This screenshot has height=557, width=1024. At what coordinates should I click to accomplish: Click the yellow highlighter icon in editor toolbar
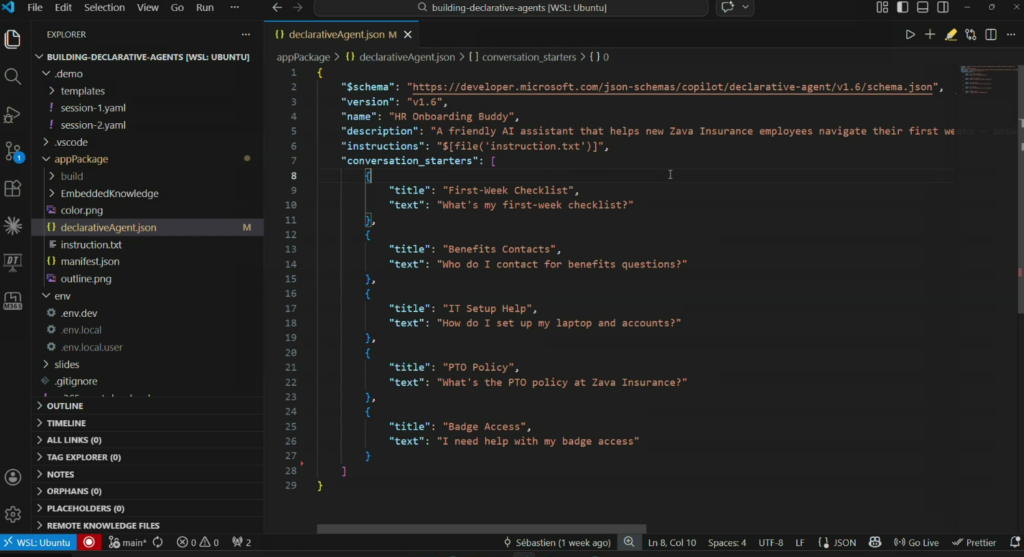(950, 34)
